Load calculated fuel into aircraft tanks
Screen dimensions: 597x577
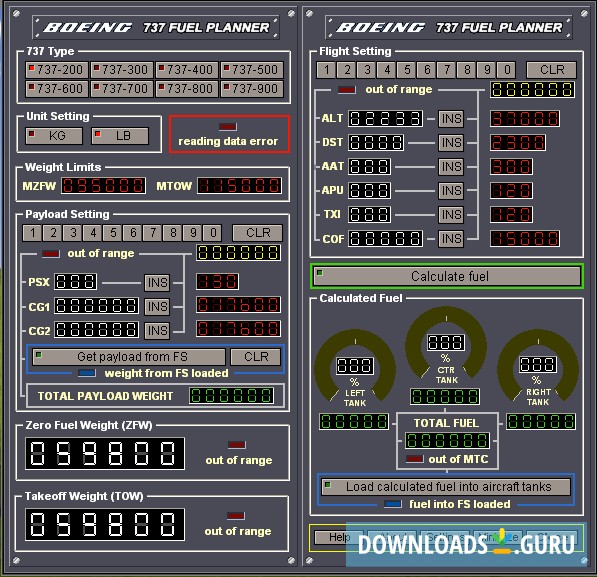click(446, 487)
